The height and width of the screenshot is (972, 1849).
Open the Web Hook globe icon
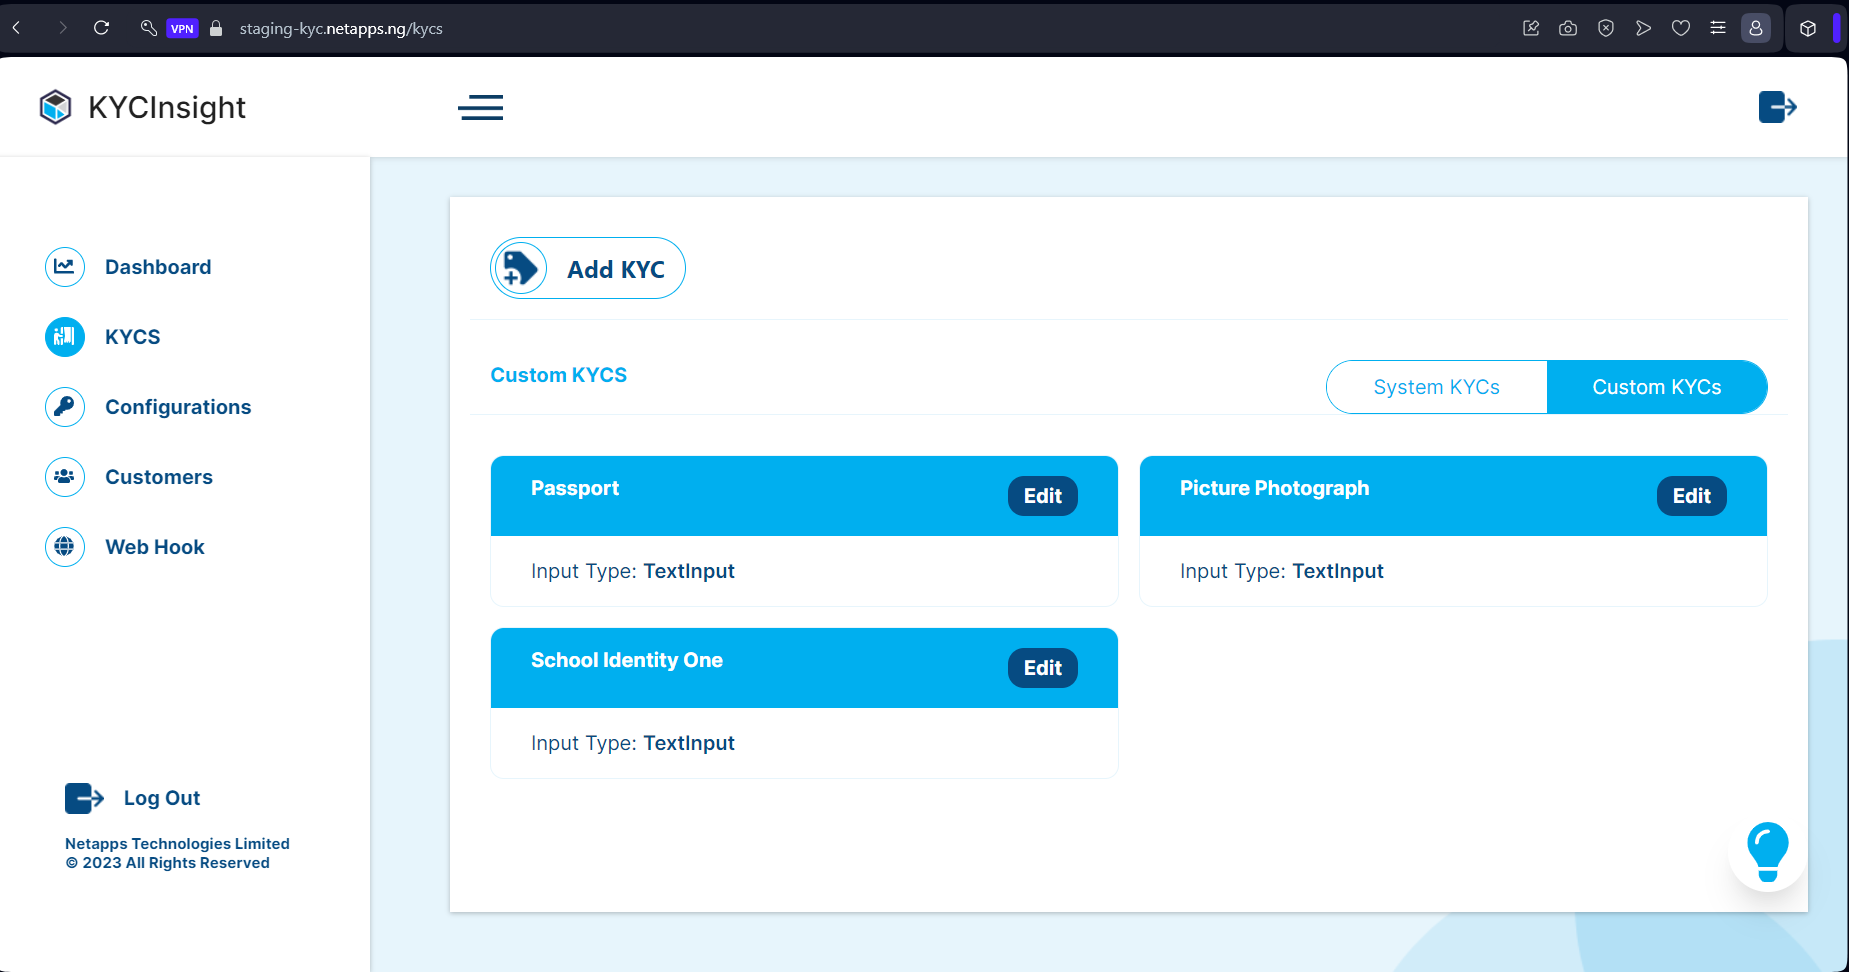tap(65, 547)
